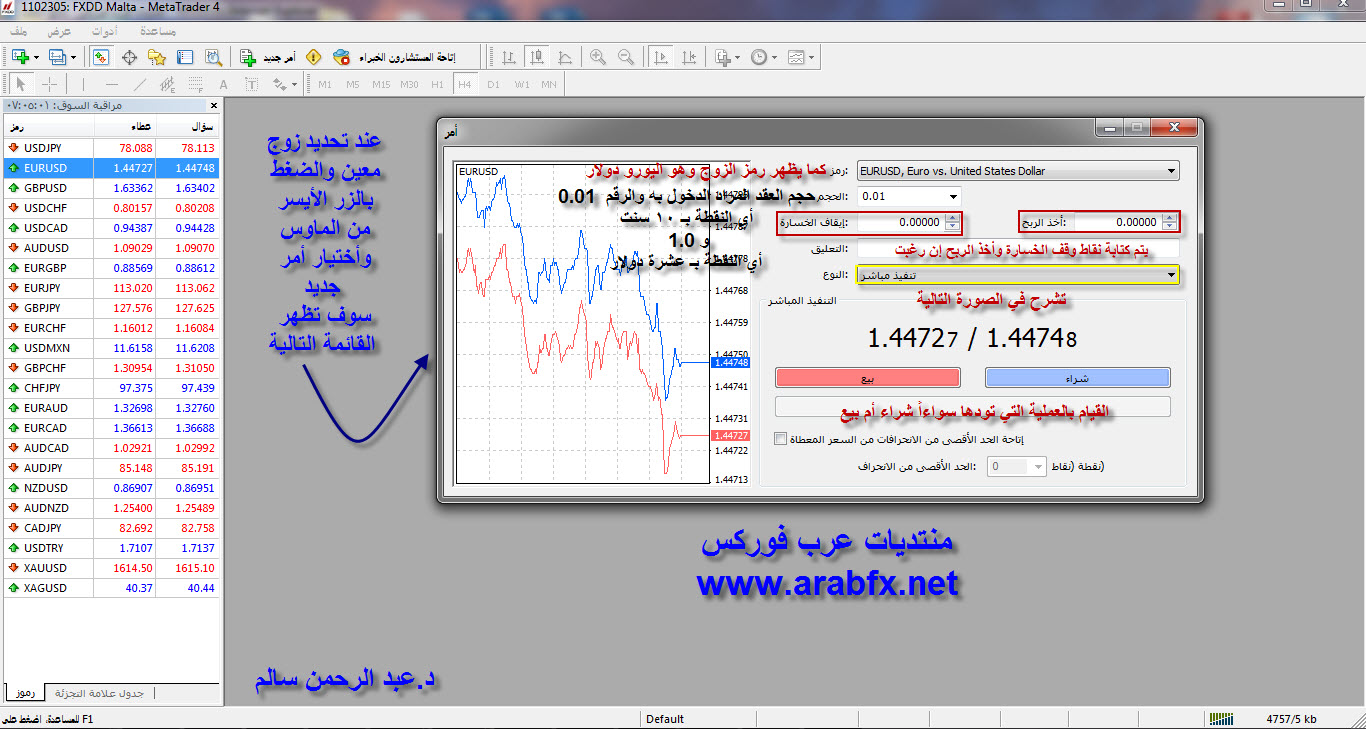Viewport: 1366px width, 729px height.
Task: Open the مساعدة (Help) menu
Action: tap(159, 31)
